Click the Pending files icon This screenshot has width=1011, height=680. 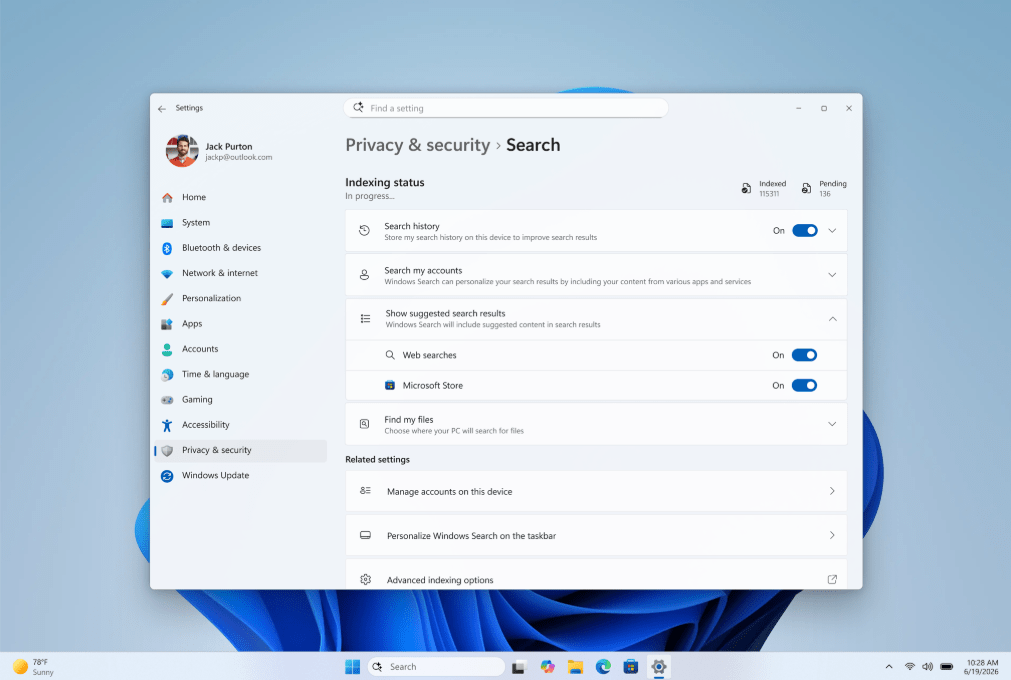tap(806, 188)
